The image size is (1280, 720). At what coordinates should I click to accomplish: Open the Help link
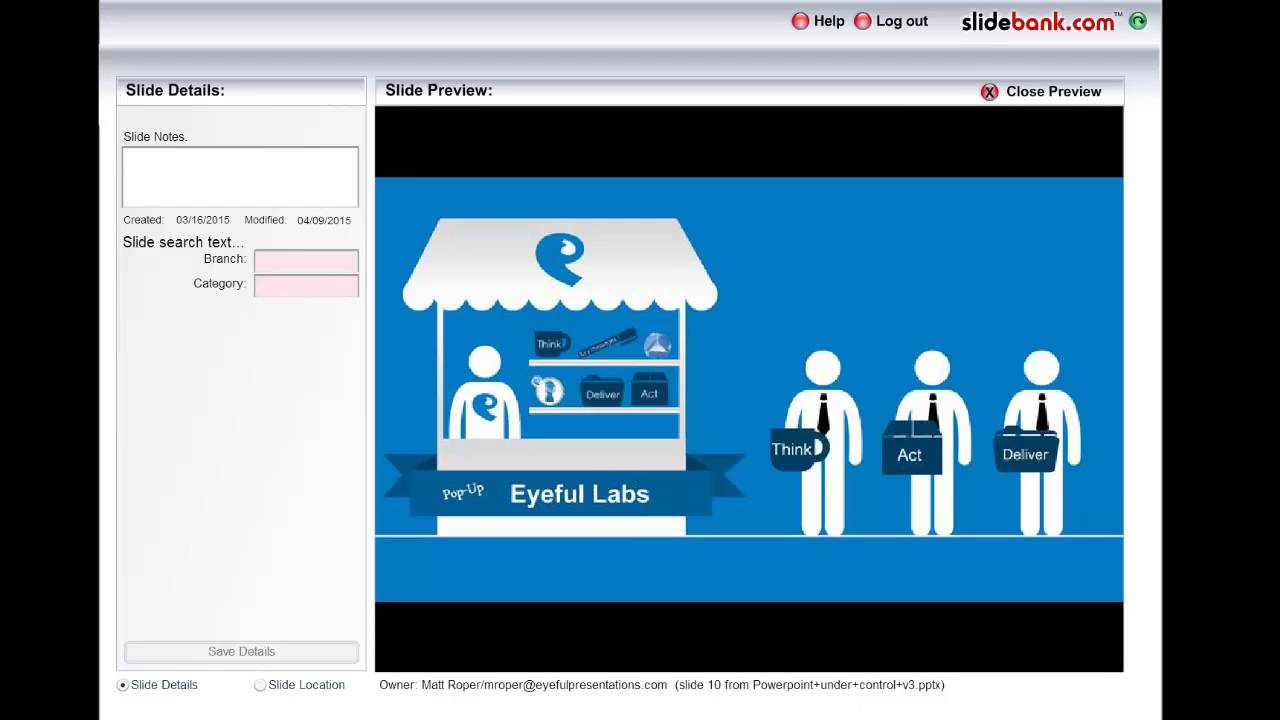(x=829, y=21)
